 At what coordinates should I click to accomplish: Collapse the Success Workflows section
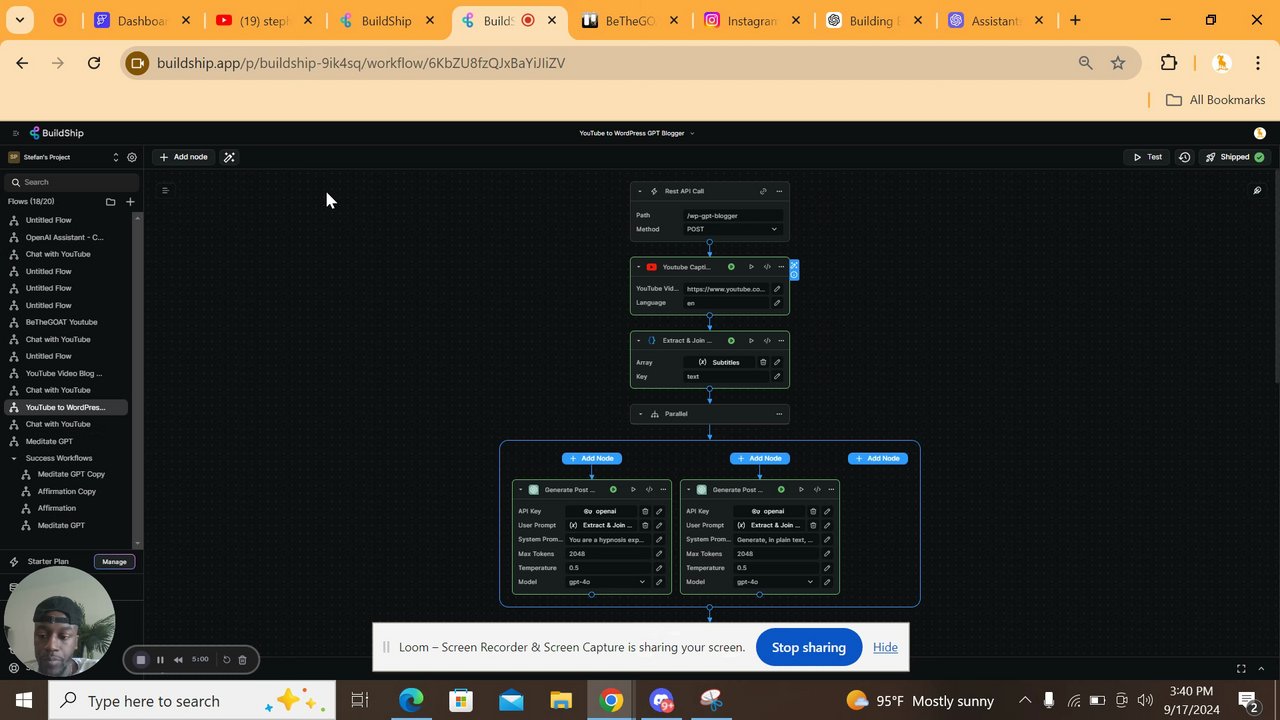pyautogui.click(x=16, y=458)
